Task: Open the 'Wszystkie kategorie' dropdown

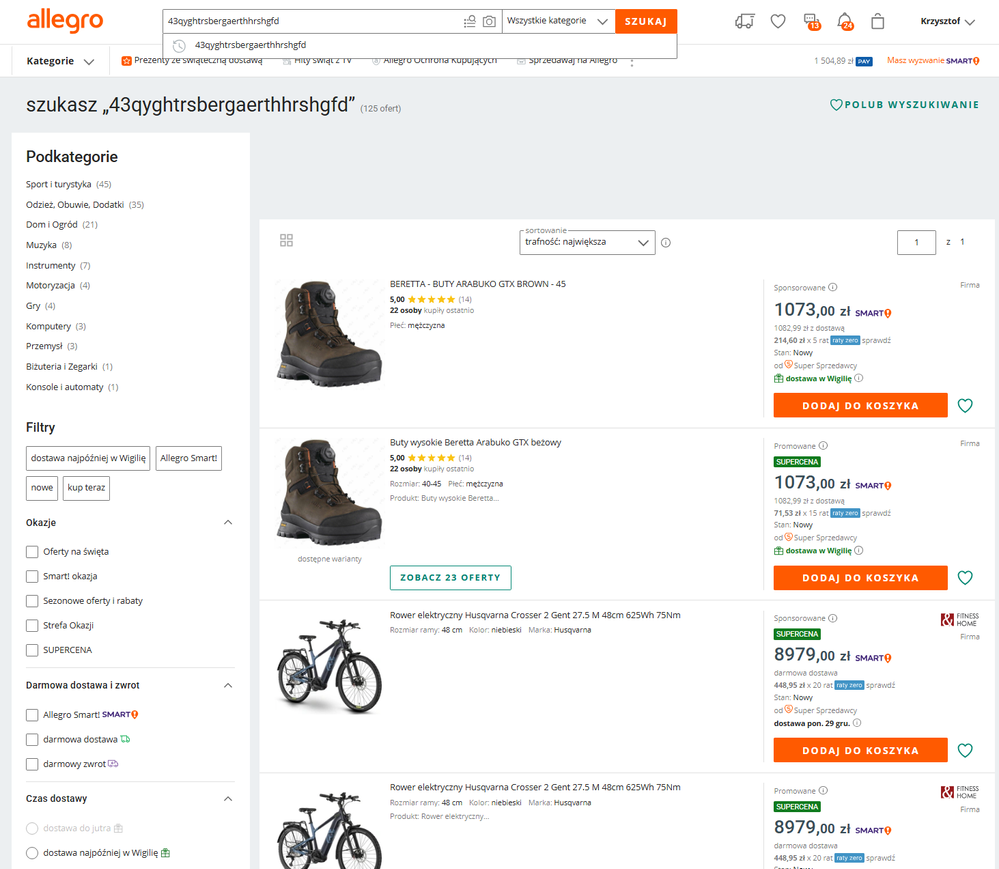Action: (558, 21)
